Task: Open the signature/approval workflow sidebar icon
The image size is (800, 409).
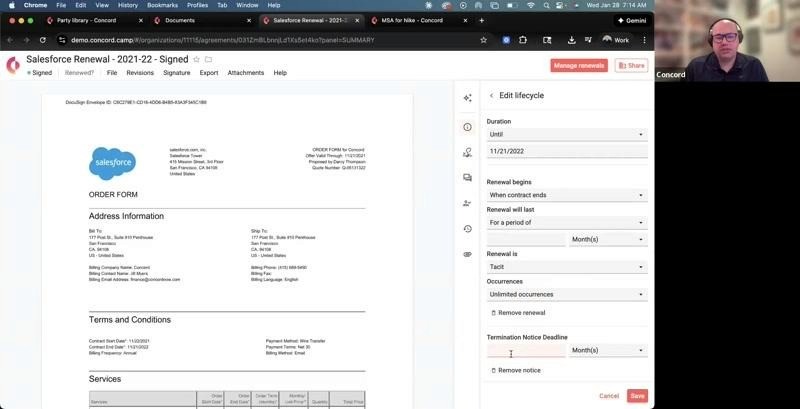Action: (x=467, y=152)
